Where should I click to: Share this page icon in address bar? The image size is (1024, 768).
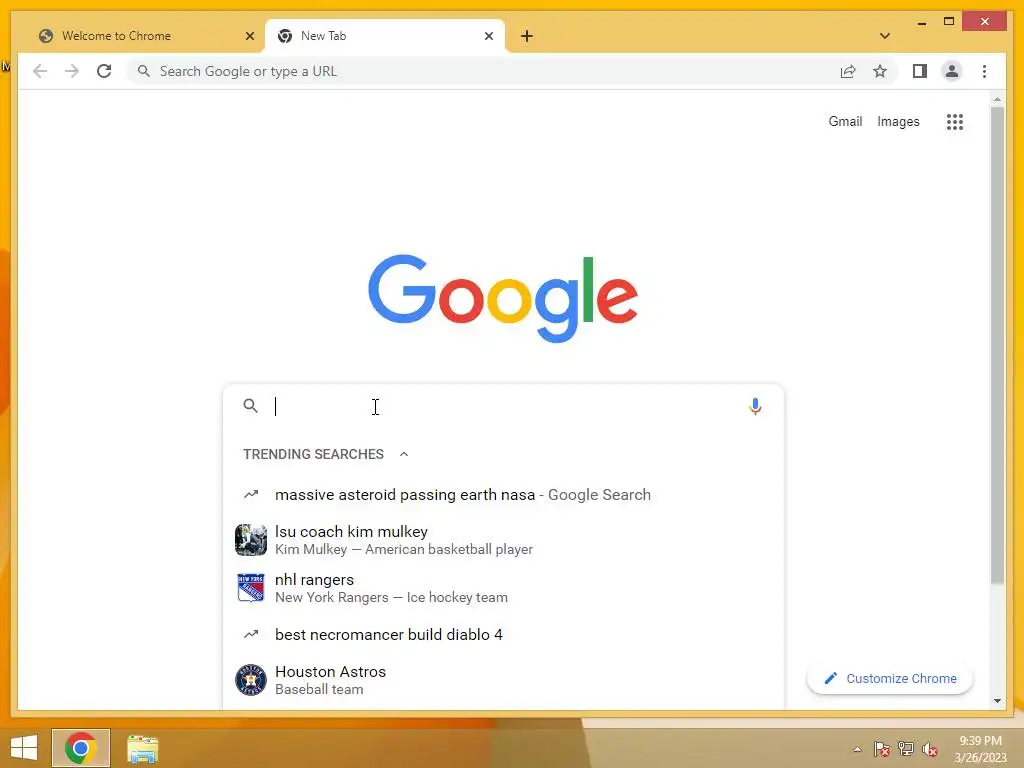(x=848, y=71)
